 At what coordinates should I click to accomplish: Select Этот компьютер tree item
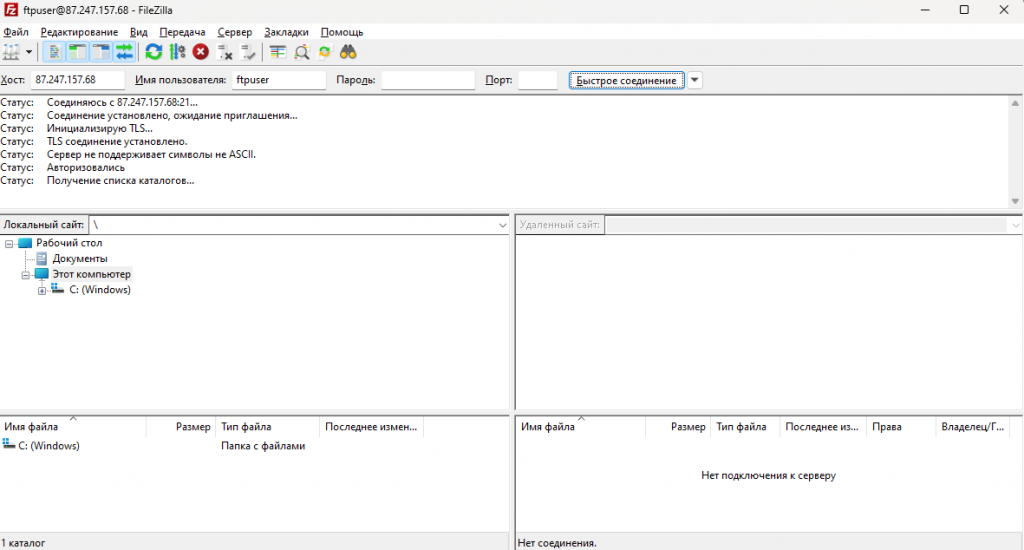point(91,274)
